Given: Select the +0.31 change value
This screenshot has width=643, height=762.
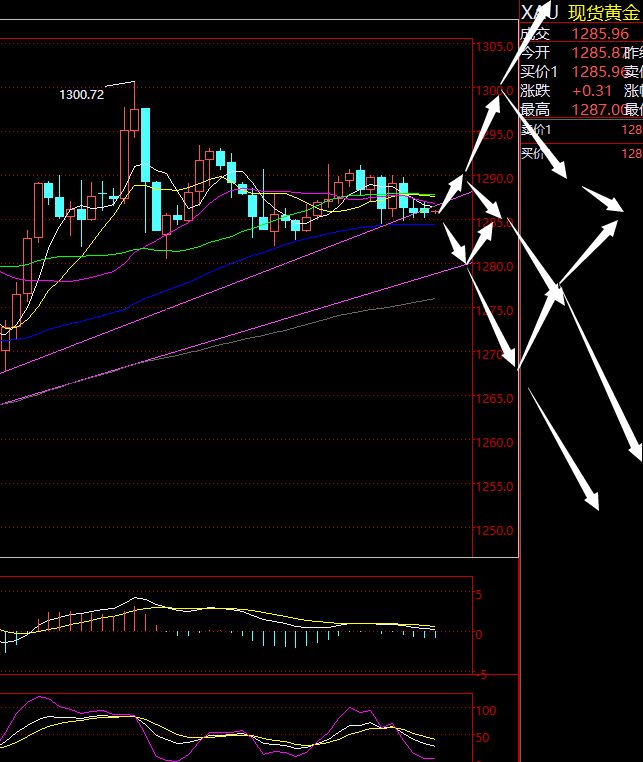Looking at the screenshot, I should (592, 91).
